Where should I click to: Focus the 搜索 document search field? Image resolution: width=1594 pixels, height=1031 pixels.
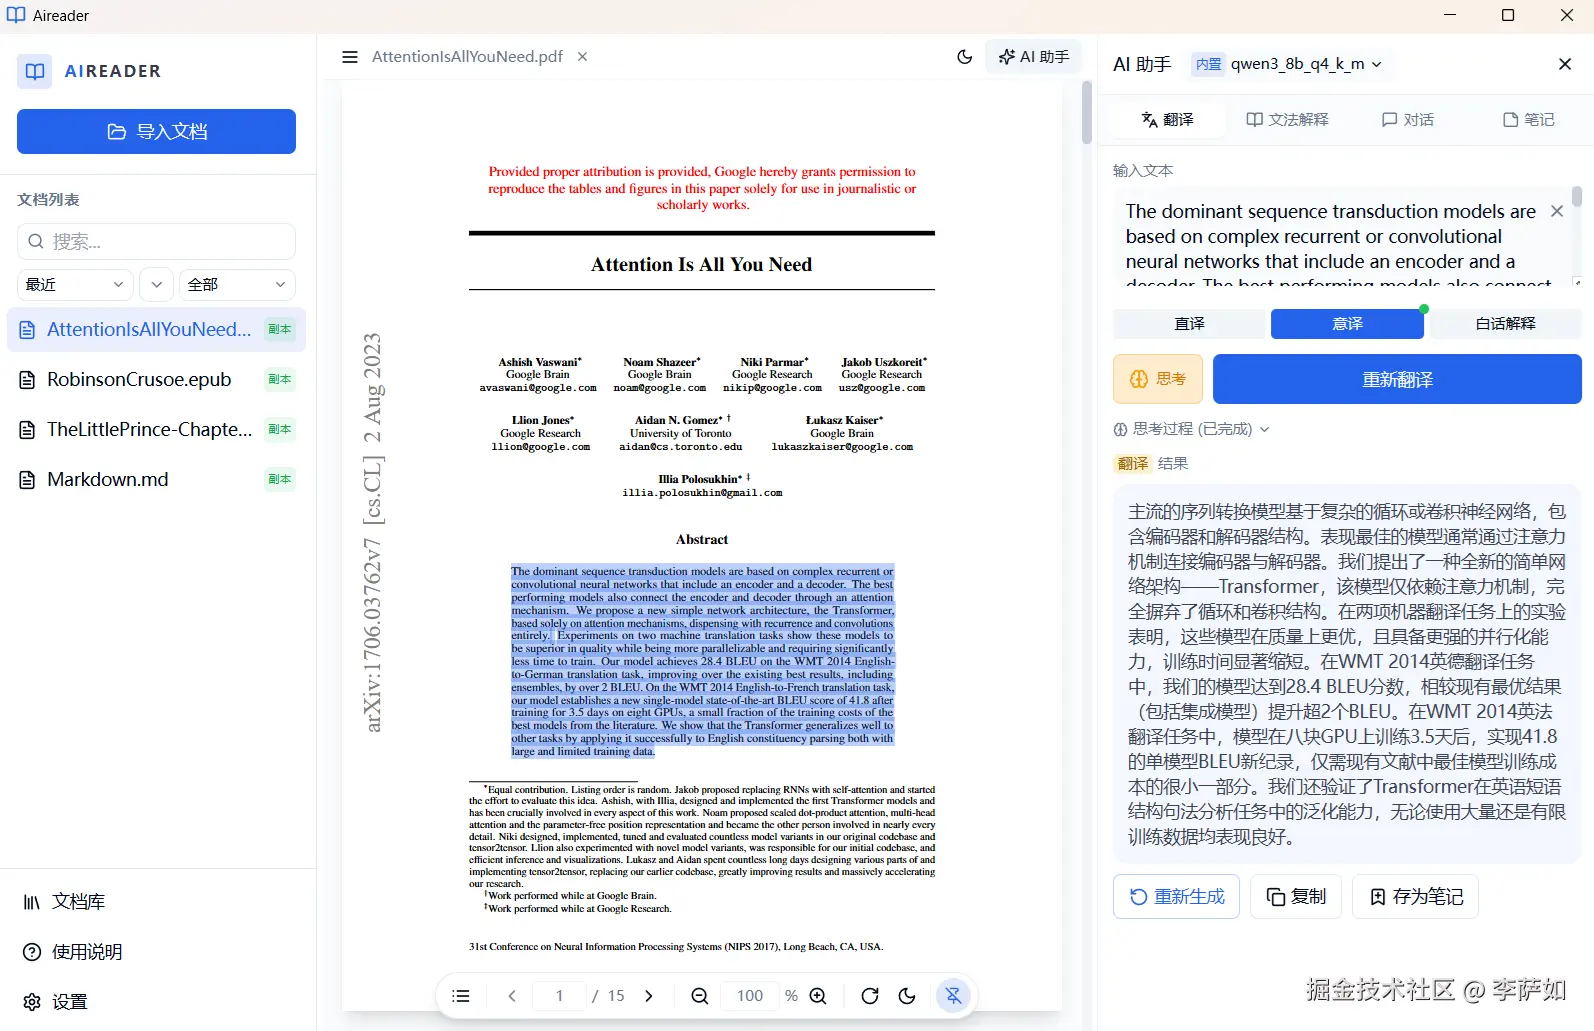tap(156, 241)
